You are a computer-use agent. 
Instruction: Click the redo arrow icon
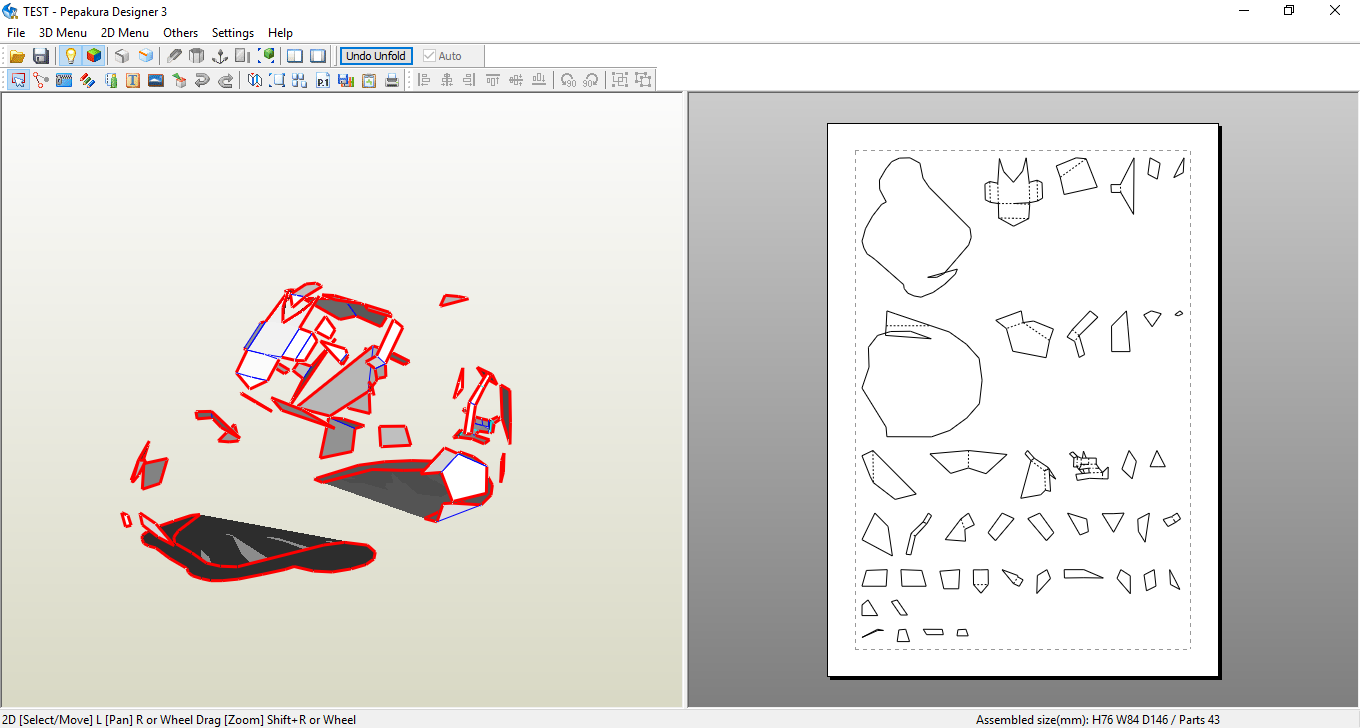click(225, 80)
